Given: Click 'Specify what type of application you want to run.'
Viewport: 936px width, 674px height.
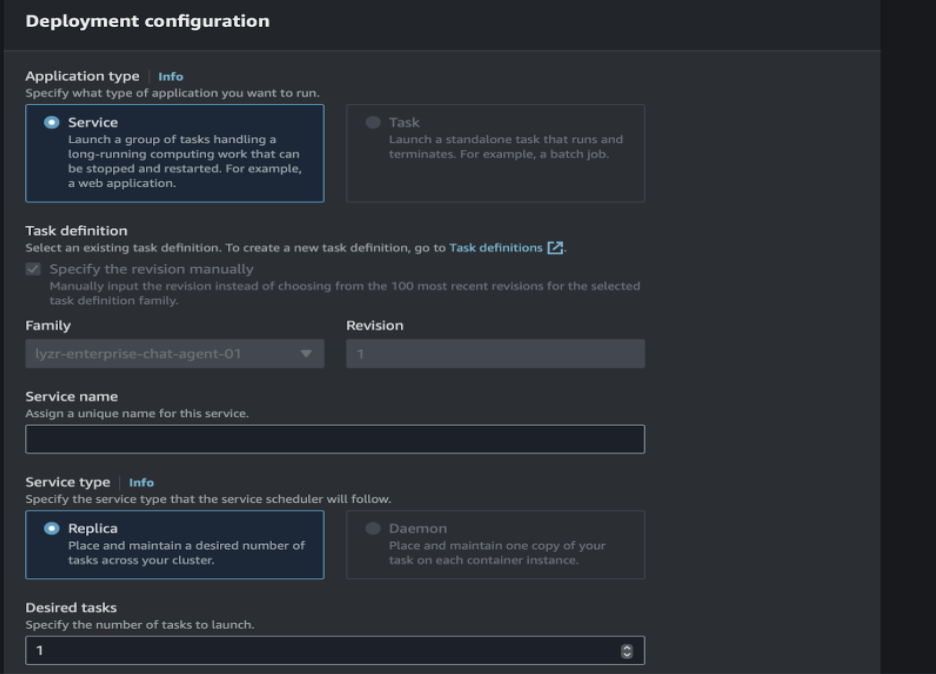Looking at the screenshot, I should (173, 93).
